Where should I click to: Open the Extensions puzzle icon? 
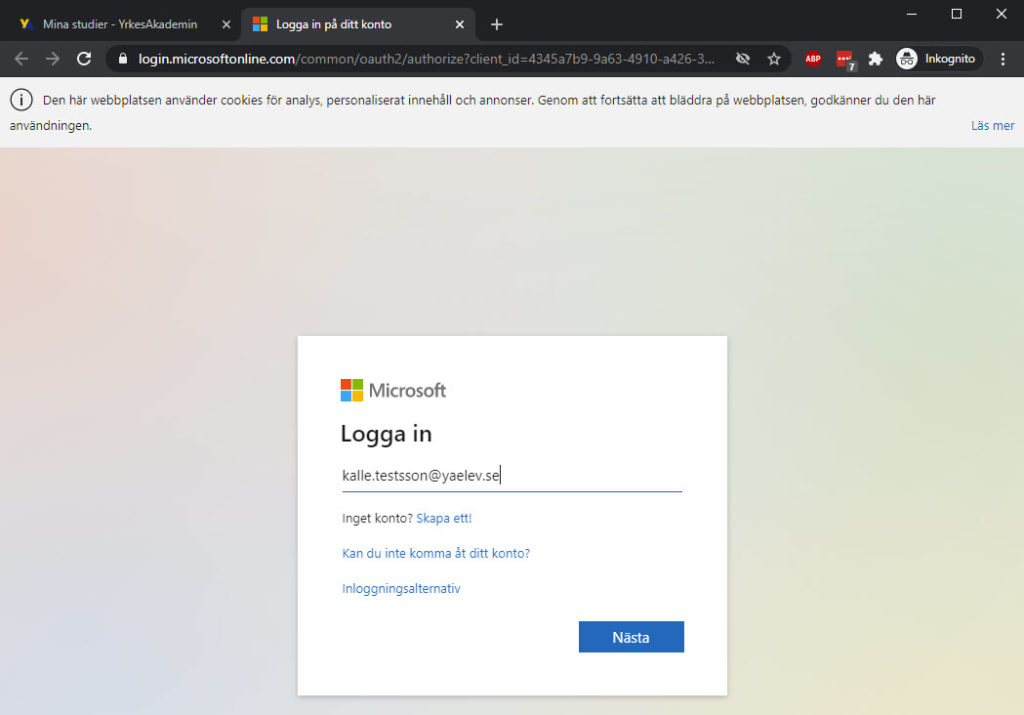[x=875, y=59]
